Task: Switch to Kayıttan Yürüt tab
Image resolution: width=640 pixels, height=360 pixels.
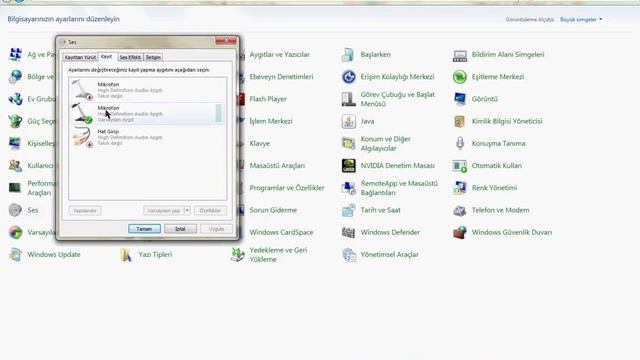Action: pos(80,57)
